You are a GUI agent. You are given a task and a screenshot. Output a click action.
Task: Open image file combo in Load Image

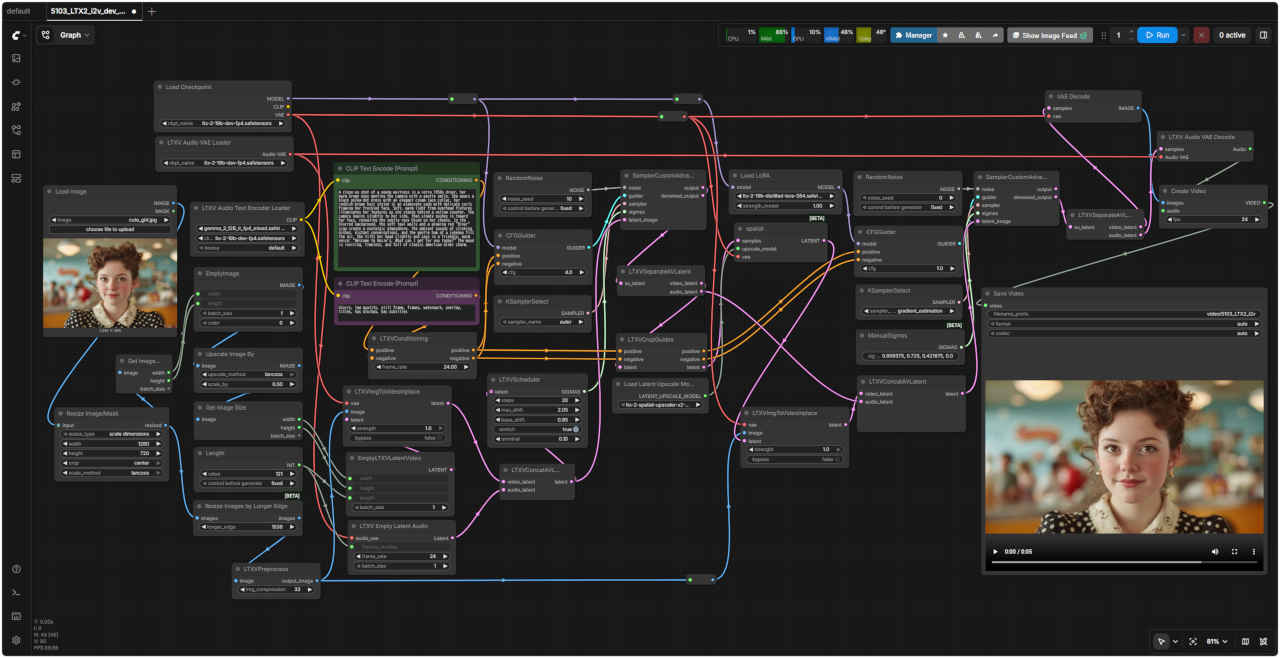coord(110,219)
